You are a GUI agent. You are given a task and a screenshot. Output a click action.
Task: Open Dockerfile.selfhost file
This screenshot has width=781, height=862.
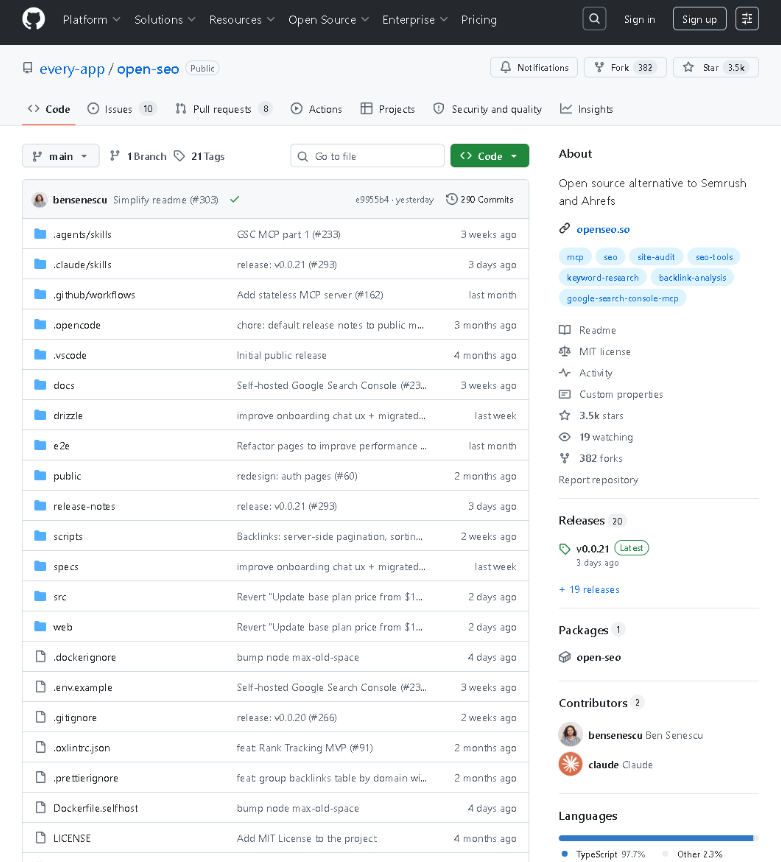pos(95,808)
